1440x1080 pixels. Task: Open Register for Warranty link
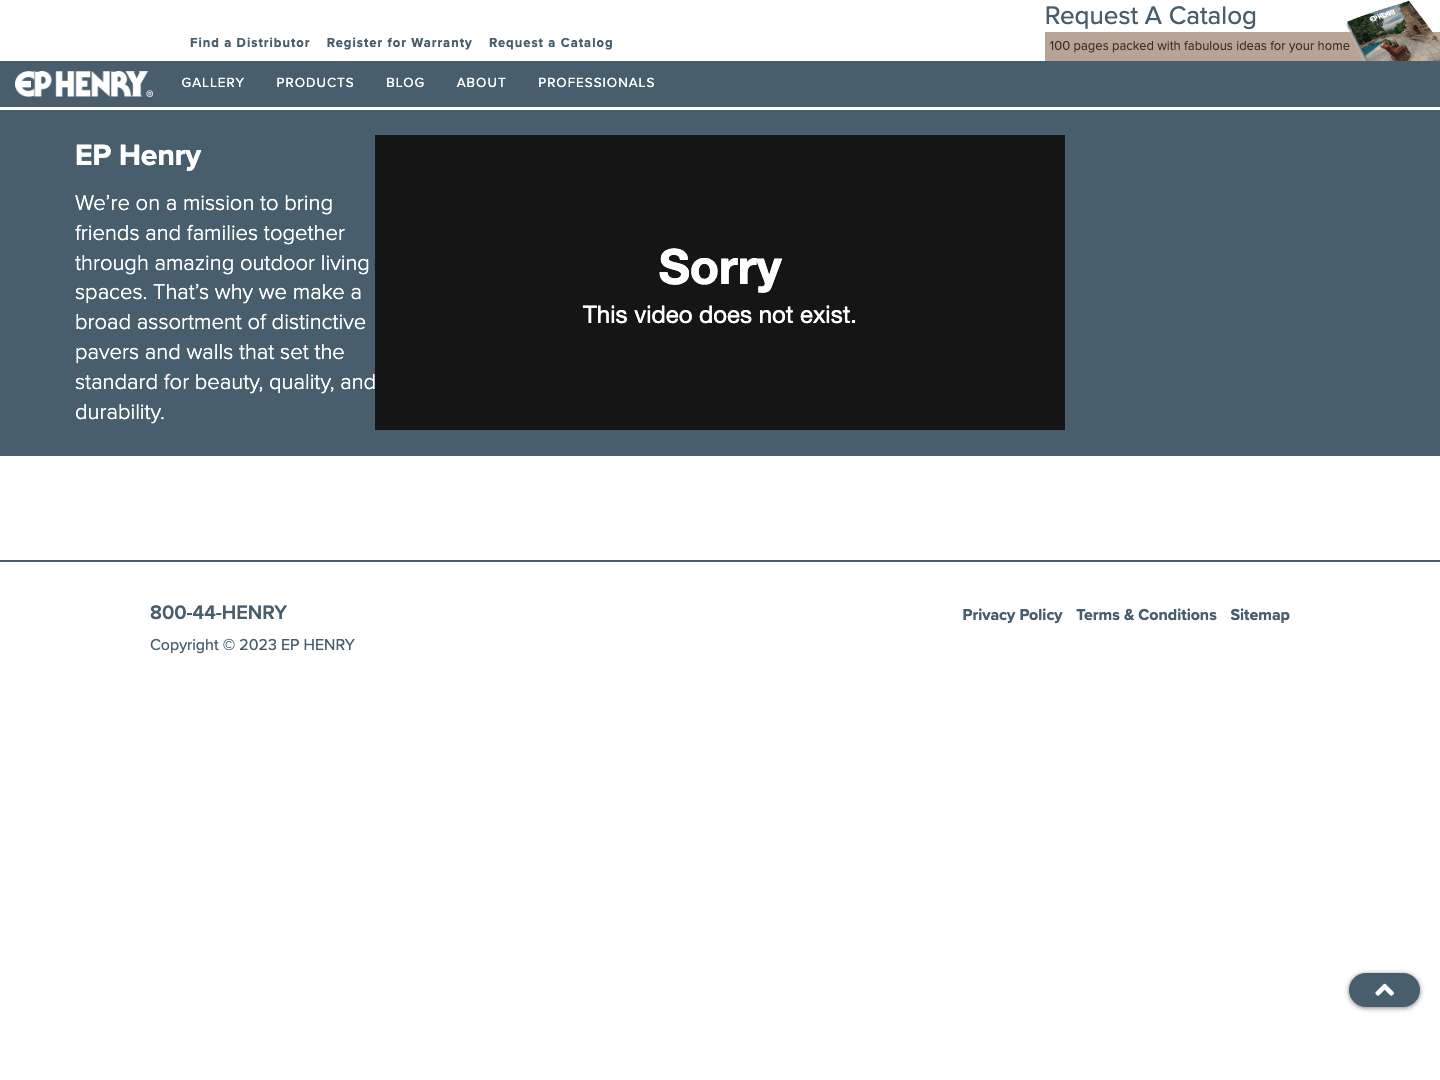(399, 43)
